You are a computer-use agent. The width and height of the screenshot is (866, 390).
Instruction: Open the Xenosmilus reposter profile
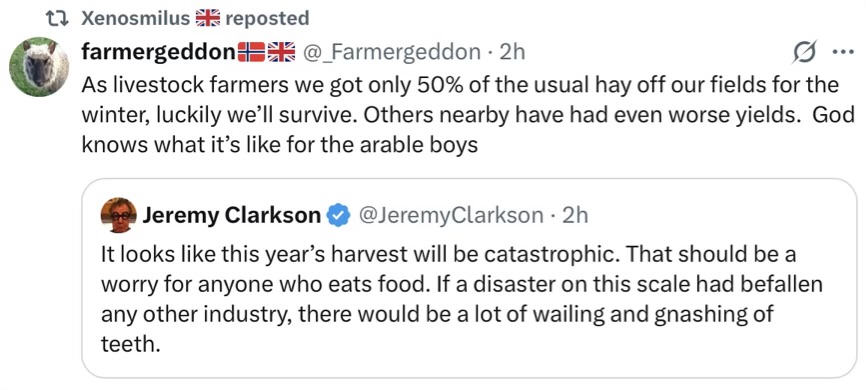[x=135, y=19]
